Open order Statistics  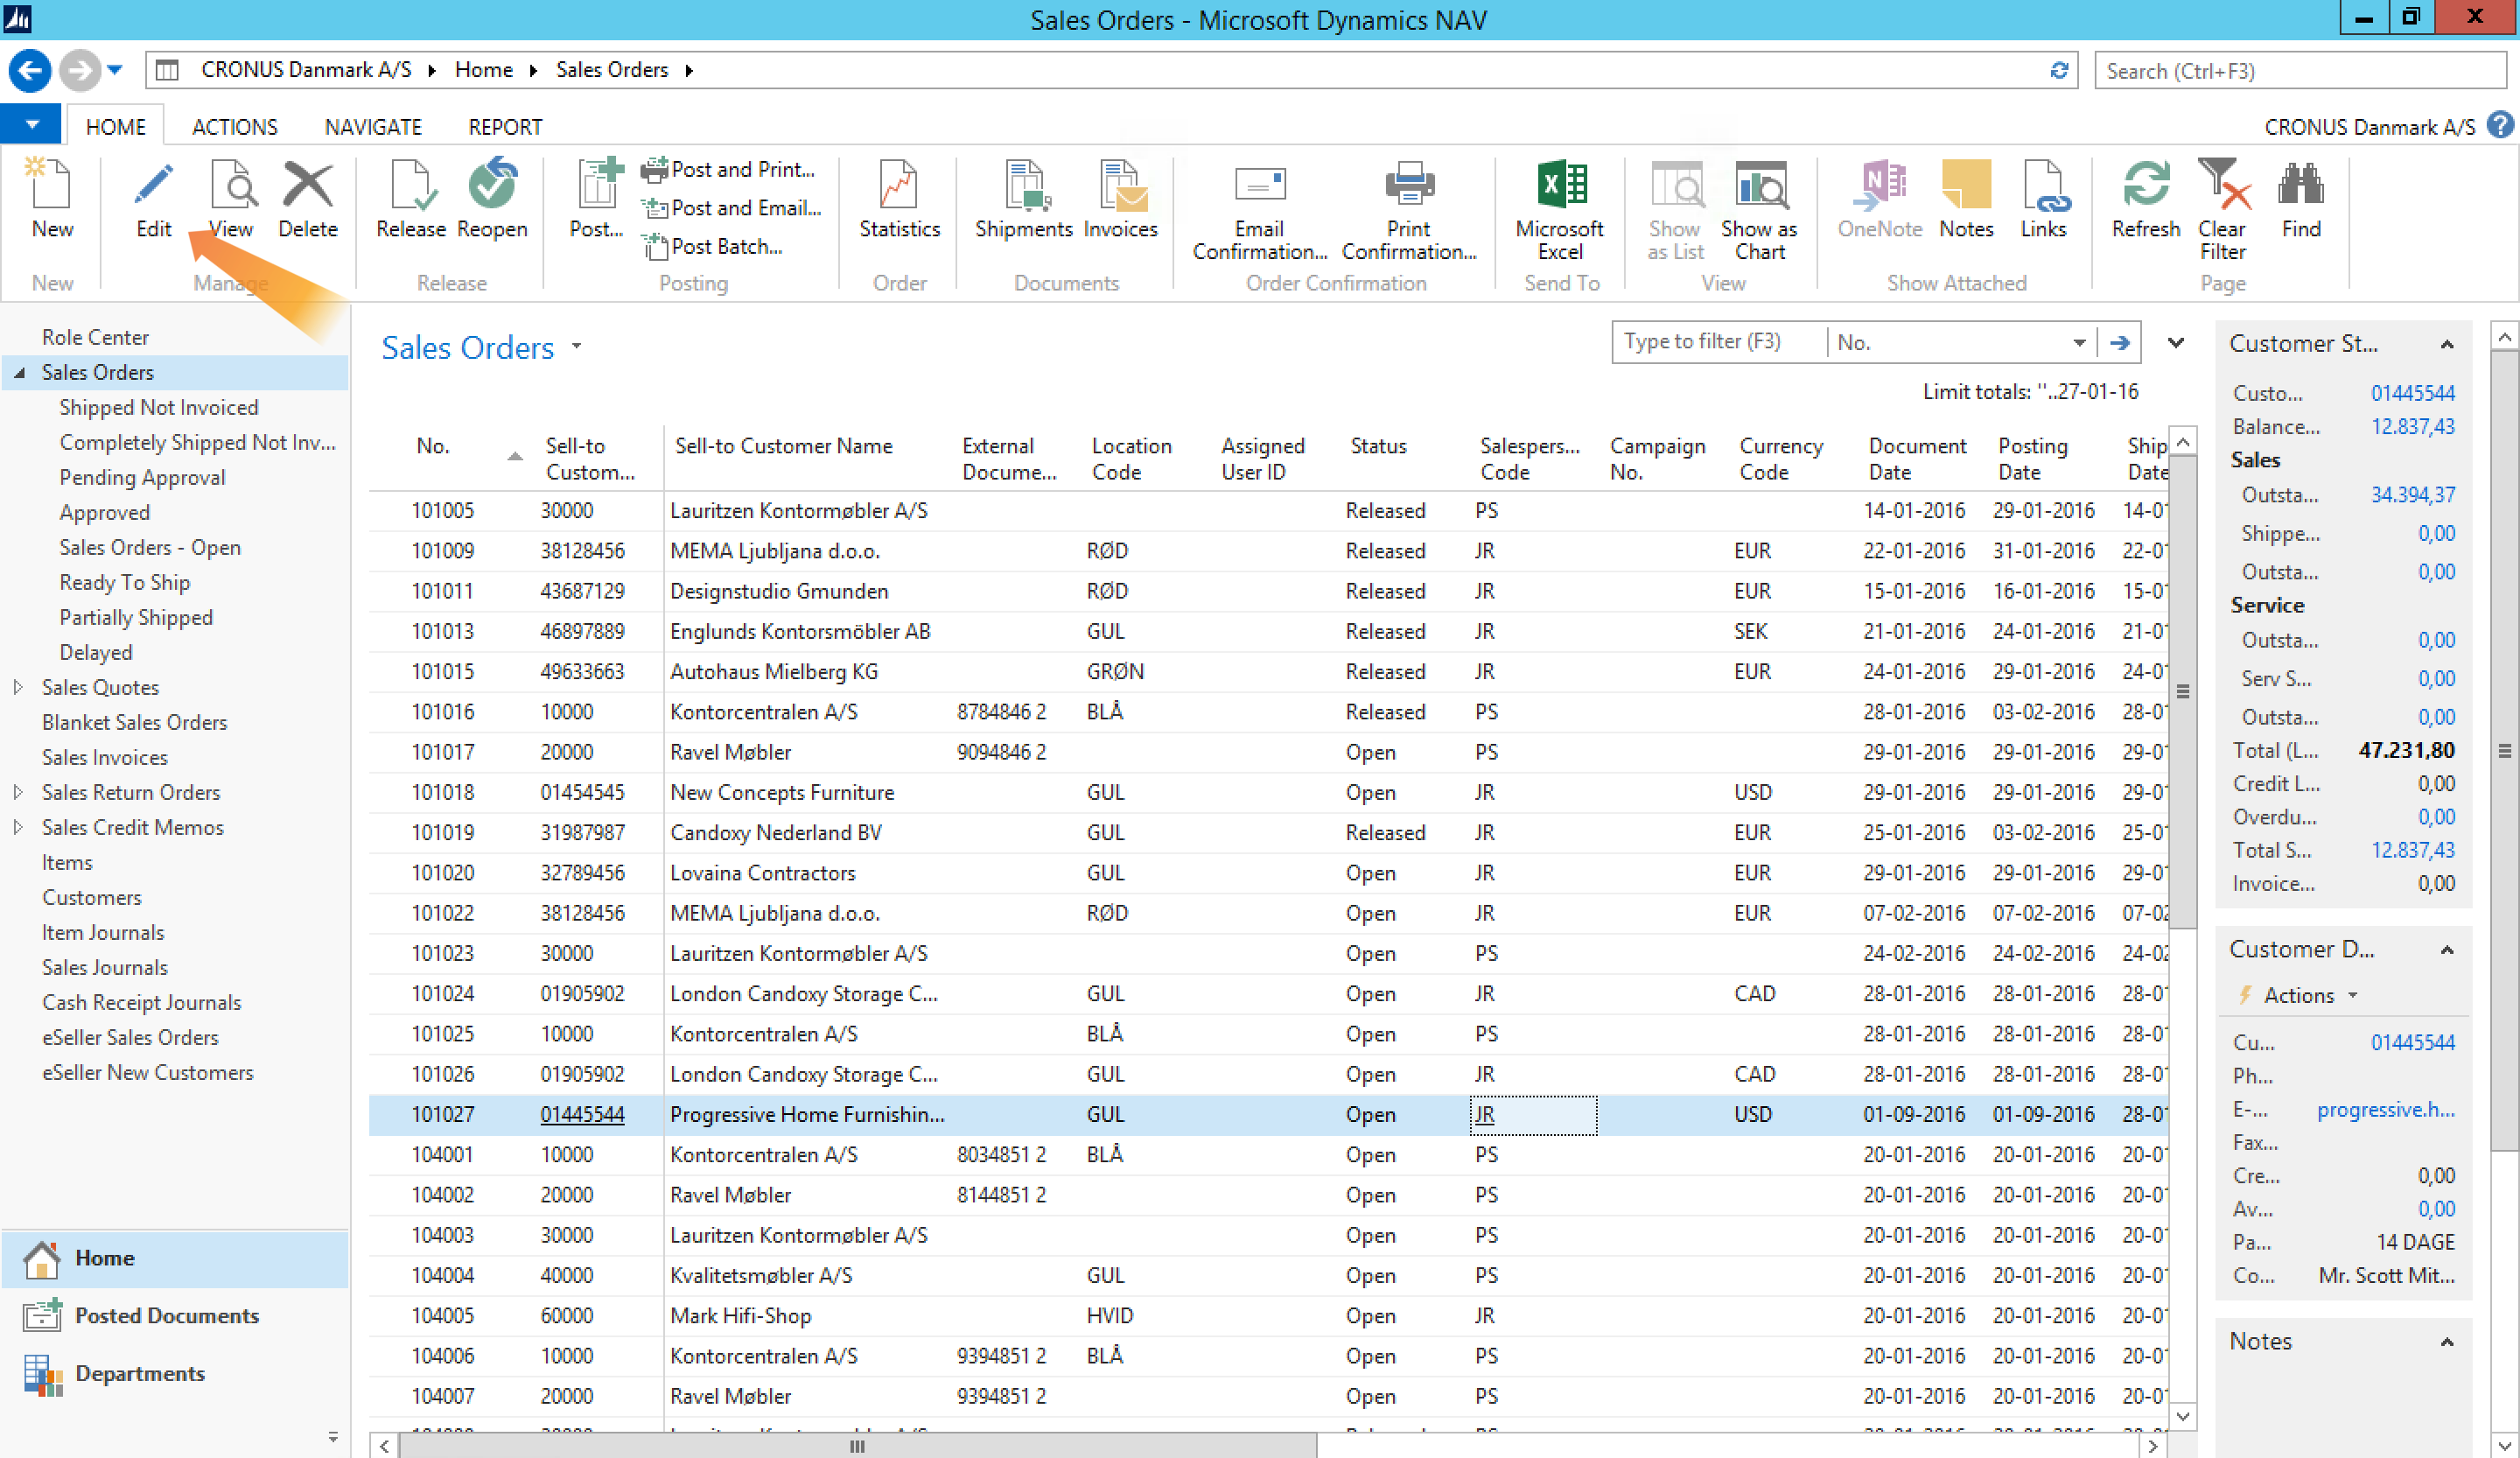coord(899,199)
